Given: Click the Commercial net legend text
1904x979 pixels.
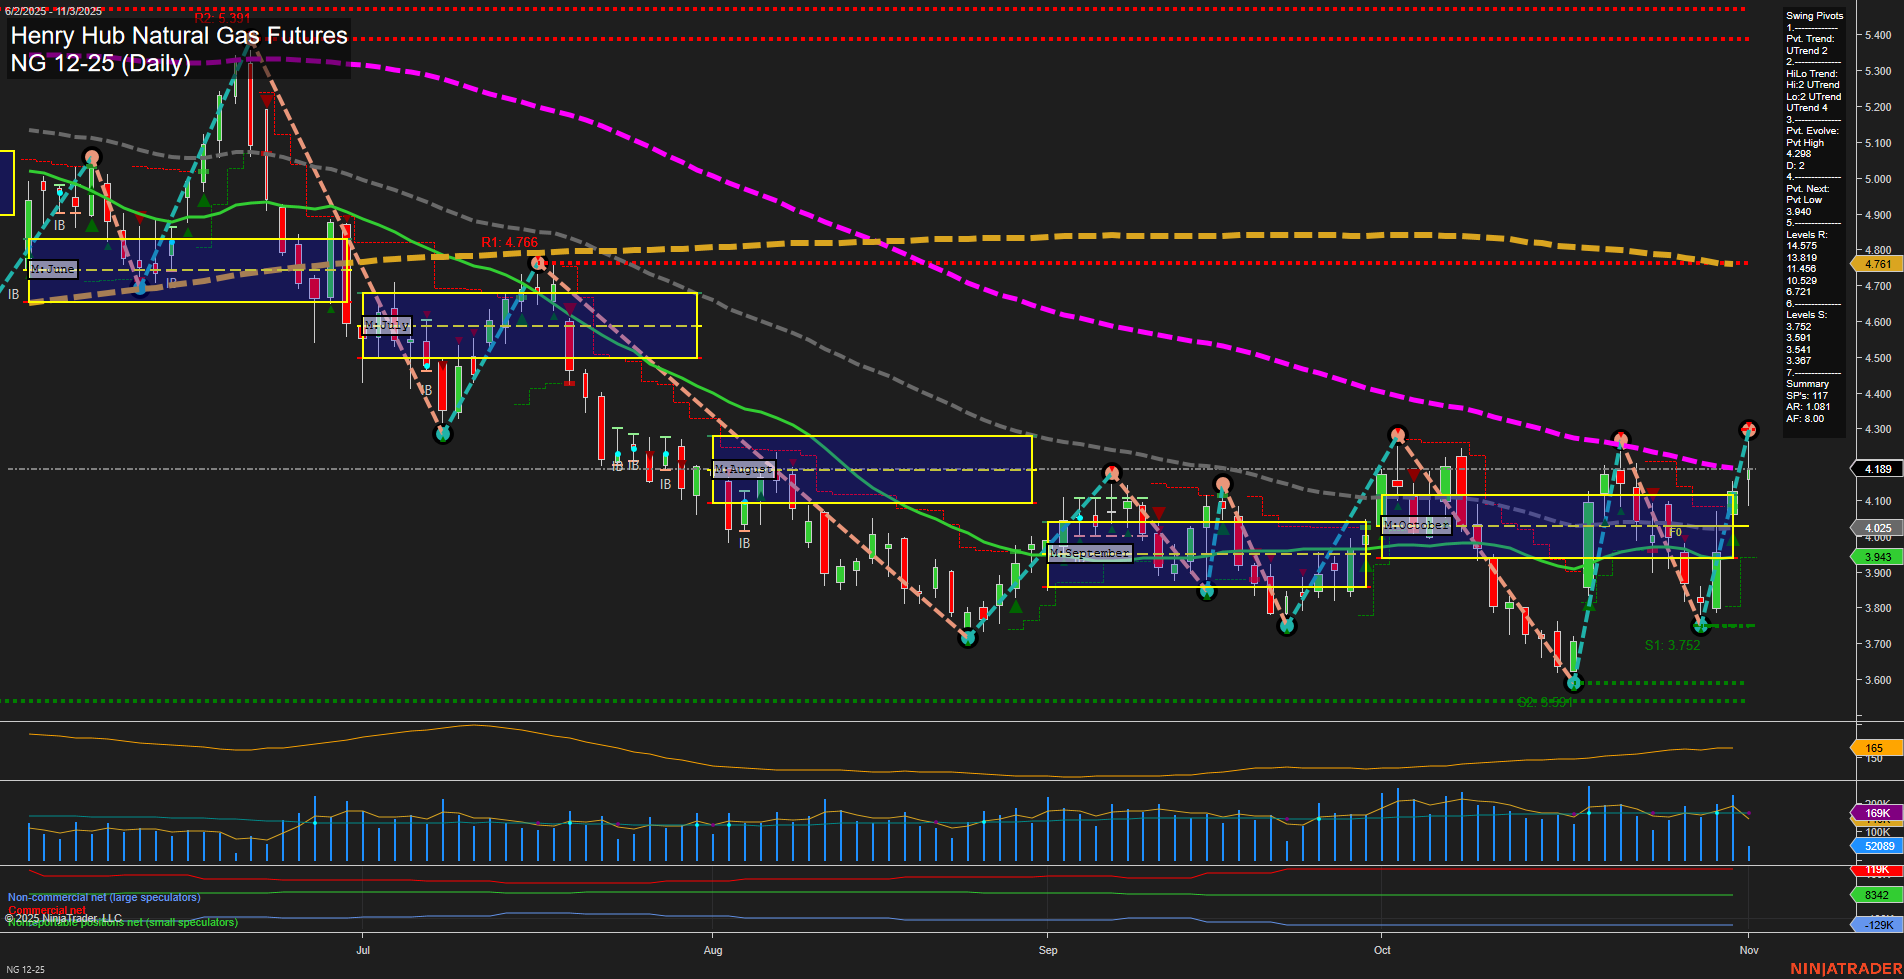Looking at the screenshot, I should [x=47, y=910].
